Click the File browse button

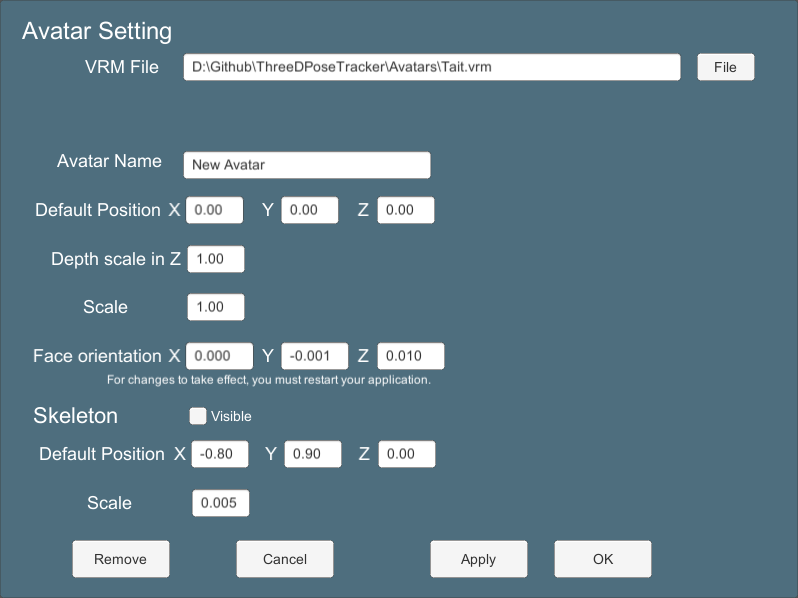click(725, 67)
